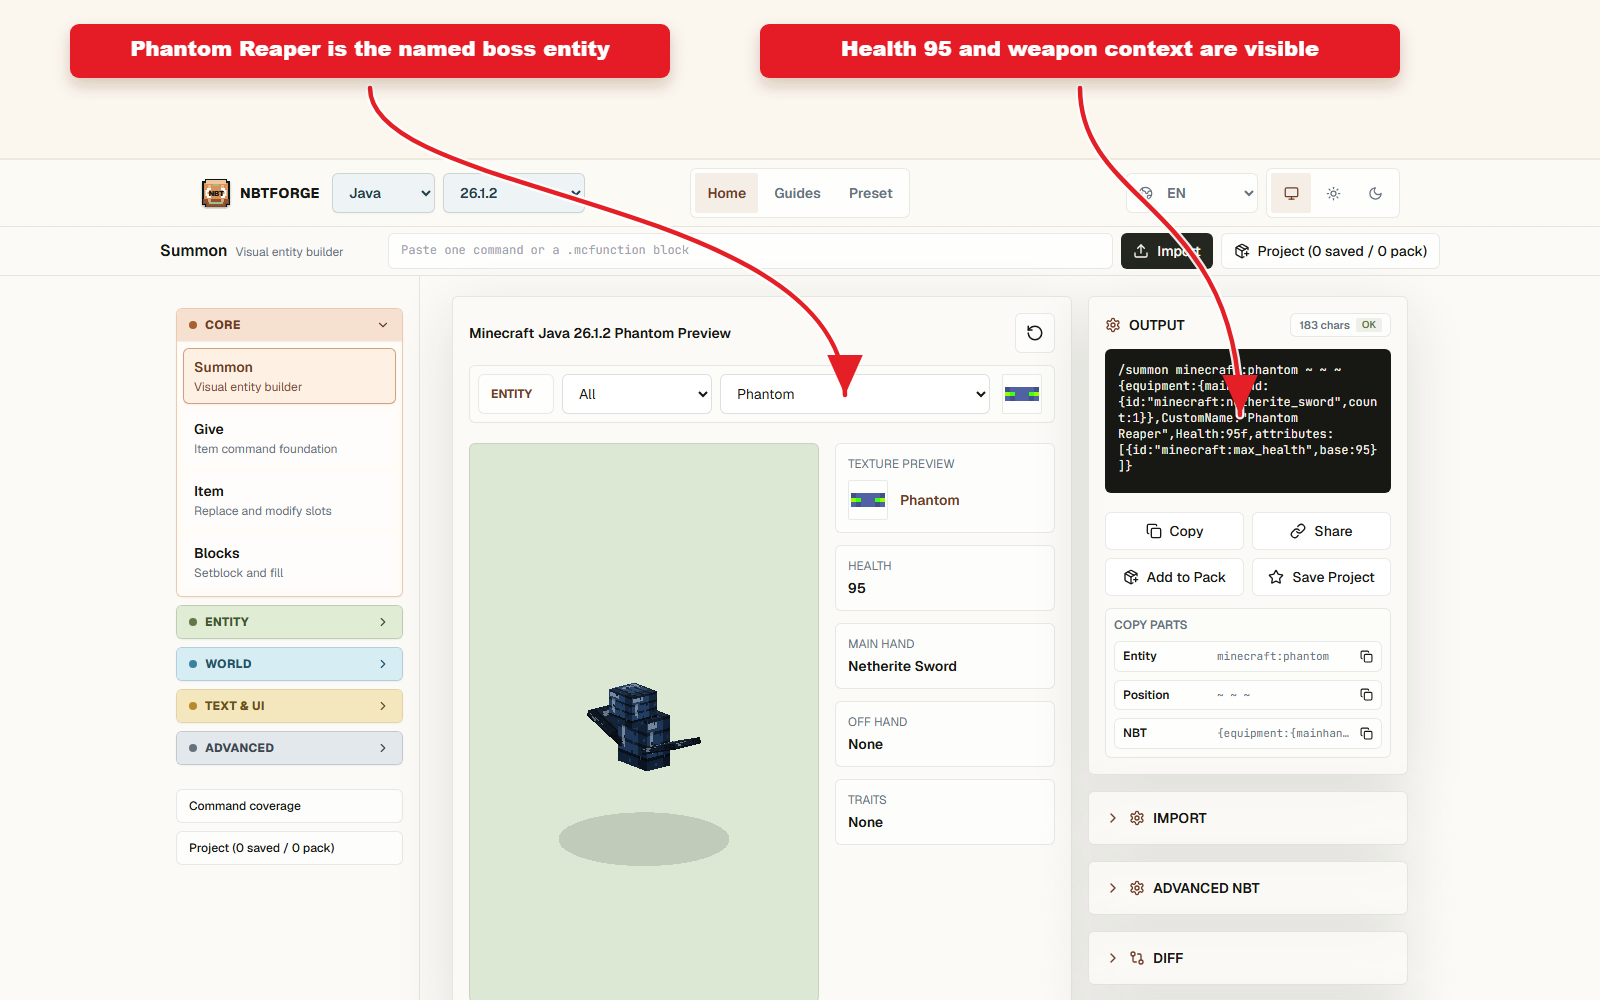Expand the TEXT & UI sidebar section
1600x1000 pixels.
[x=289, y=706]
